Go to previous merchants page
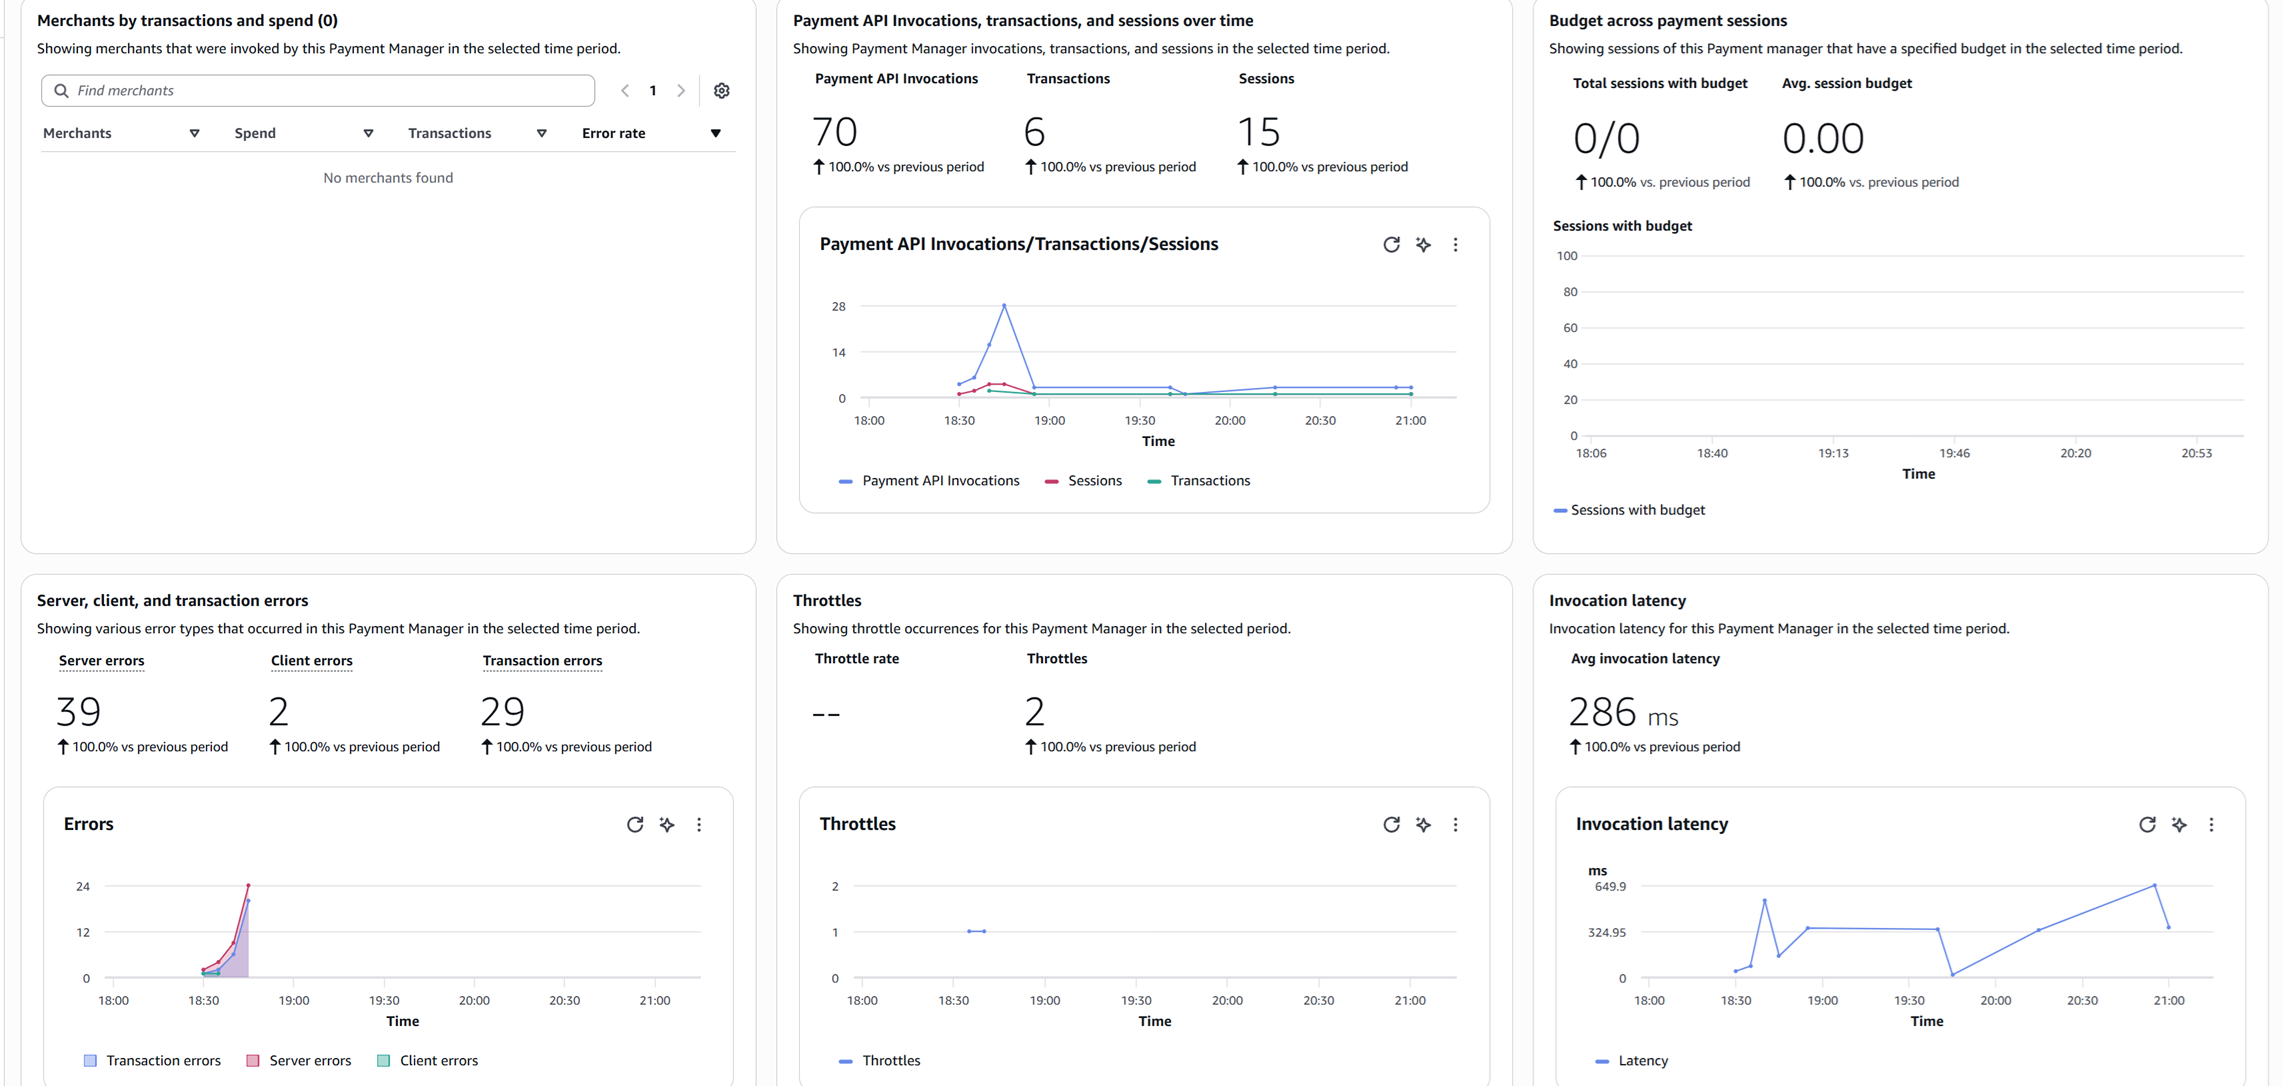The height and width of the screenshot is (1086, 2282). pyautogui.click(x=625, y=91)
